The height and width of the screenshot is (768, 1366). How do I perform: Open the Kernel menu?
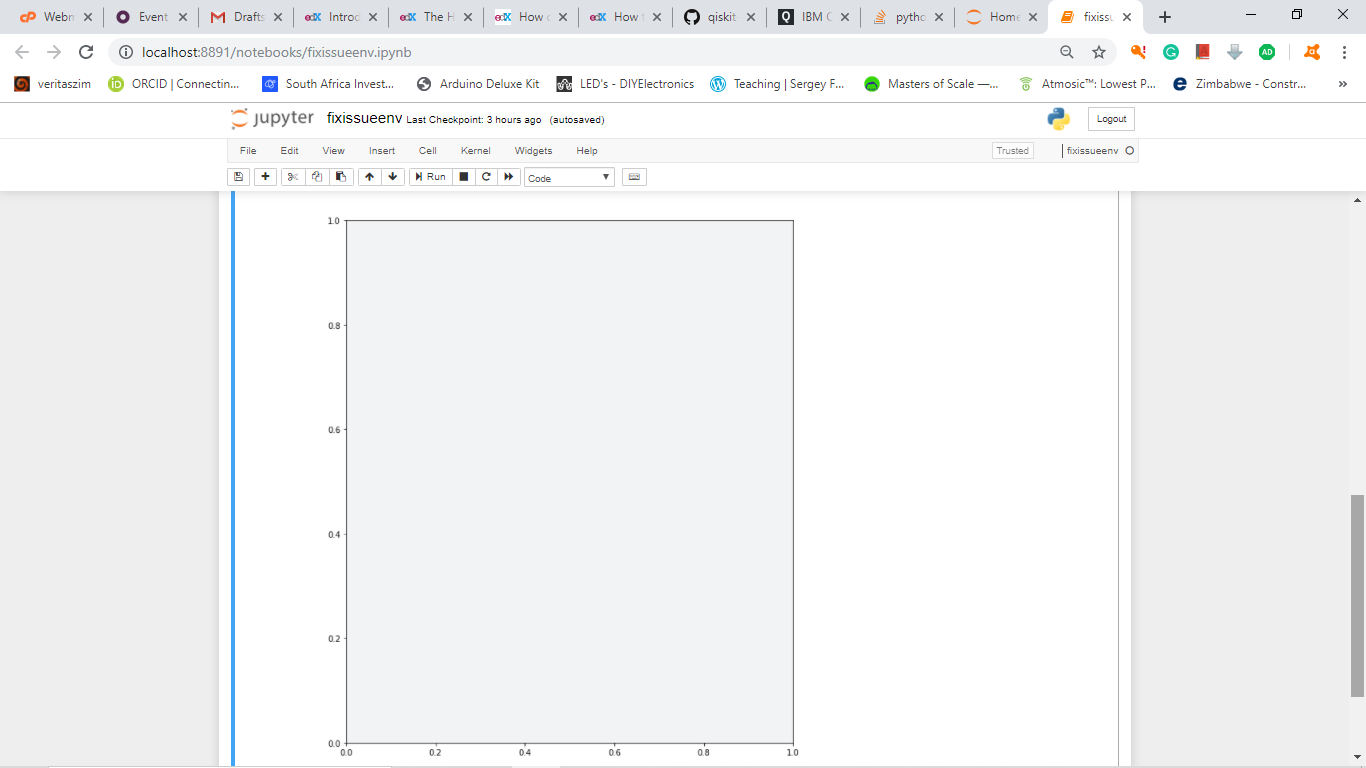pos(476,150)
